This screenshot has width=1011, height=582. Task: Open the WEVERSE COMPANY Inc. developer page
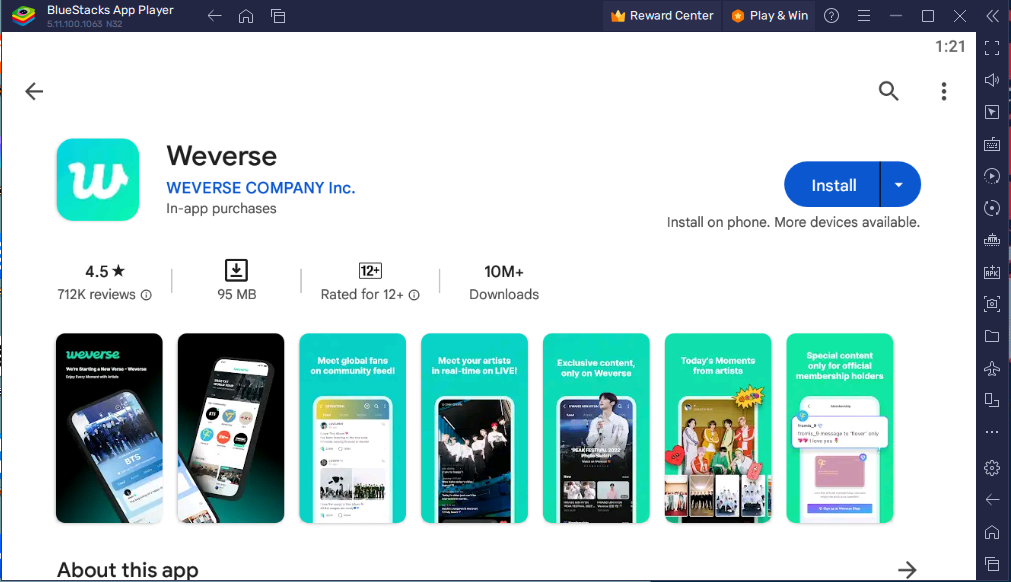tap(260, 188)
